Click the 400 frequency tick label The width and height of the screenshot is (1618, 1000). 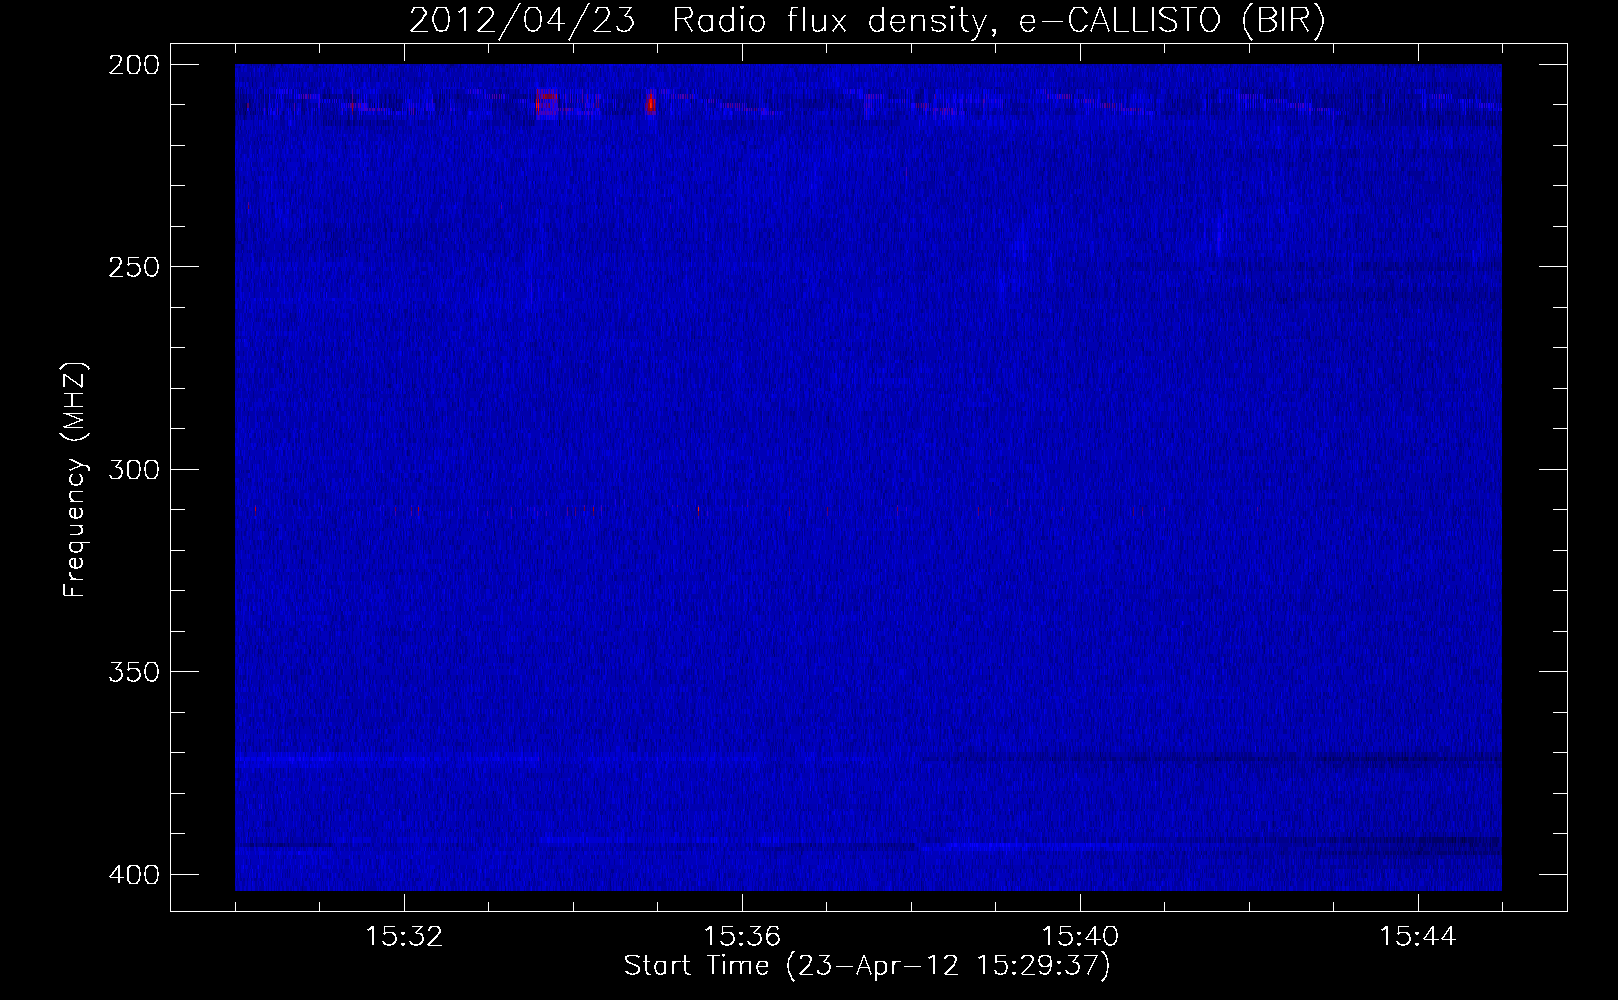point(133,875)
